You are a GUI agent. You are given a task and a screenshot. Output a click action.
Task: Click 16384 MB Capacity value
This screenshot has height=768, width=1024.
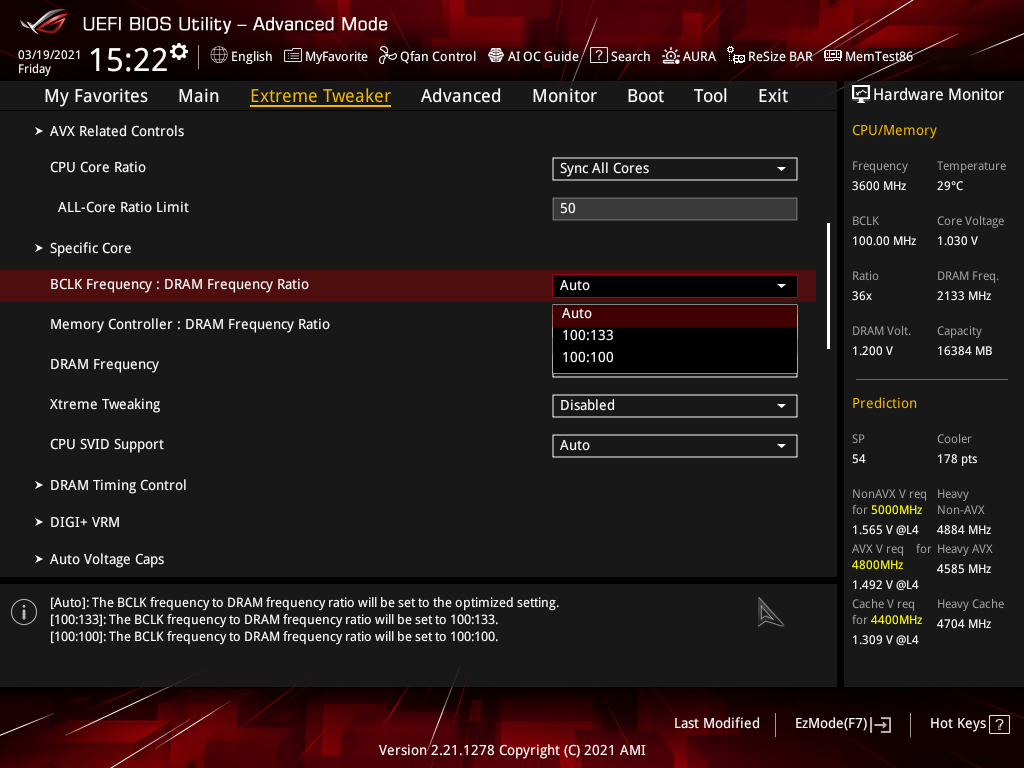[965, 351]
